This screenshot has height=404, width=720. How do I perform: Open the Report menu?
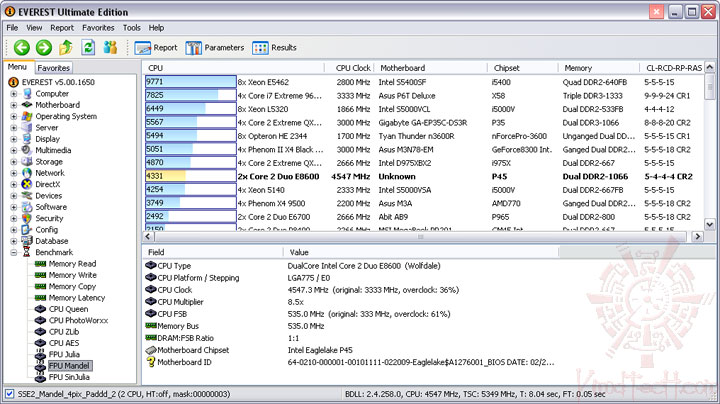point(62,28)
